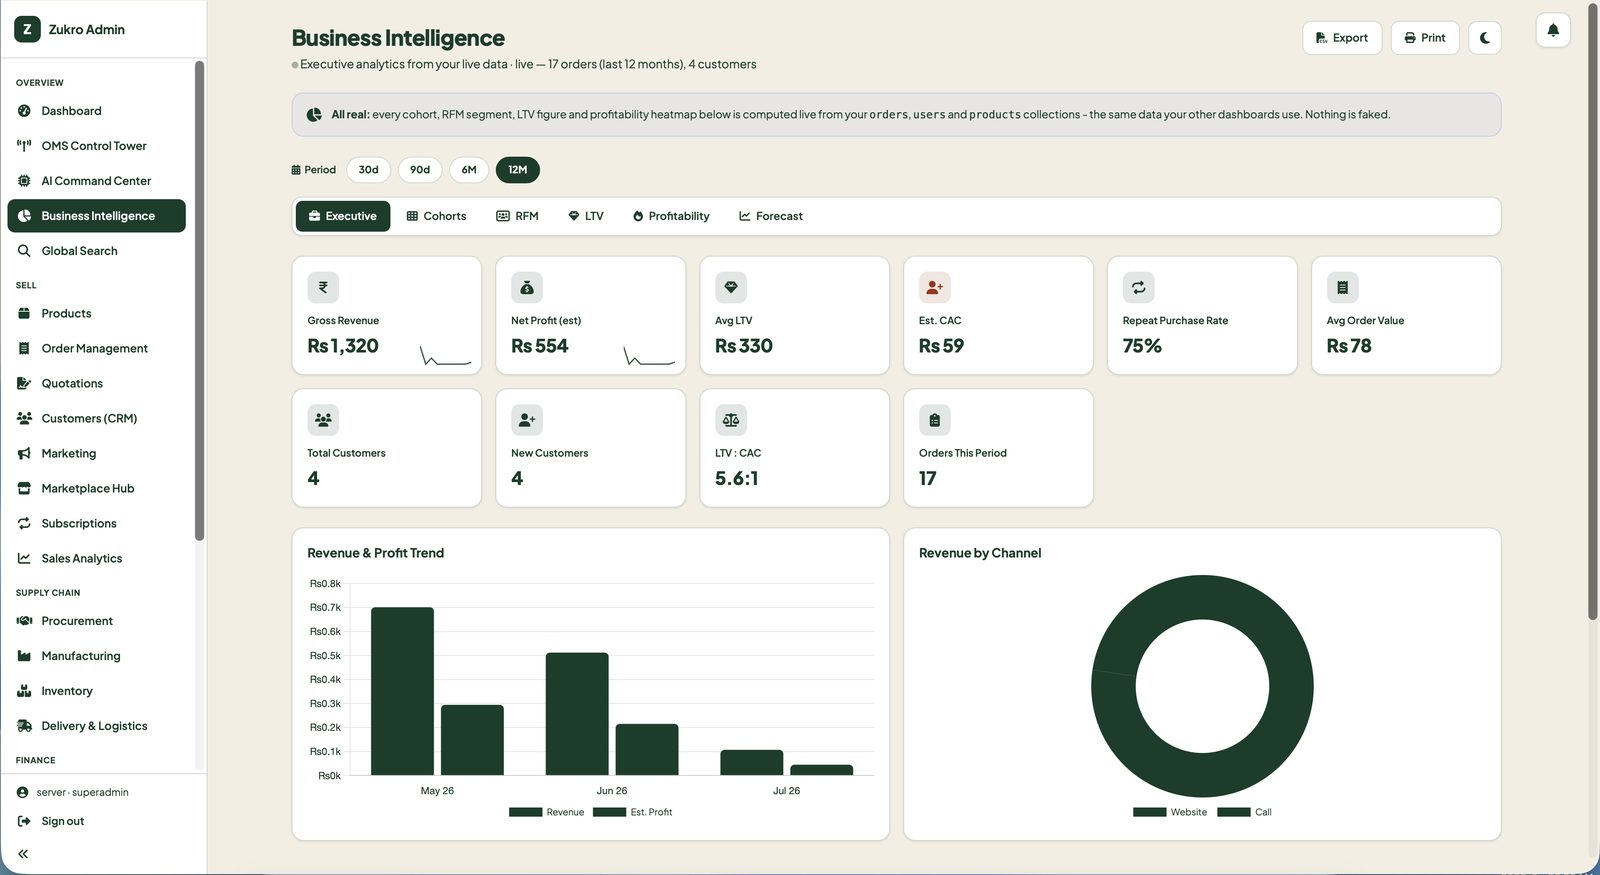Click the server superadmin user icon

(x=22, y=792)
